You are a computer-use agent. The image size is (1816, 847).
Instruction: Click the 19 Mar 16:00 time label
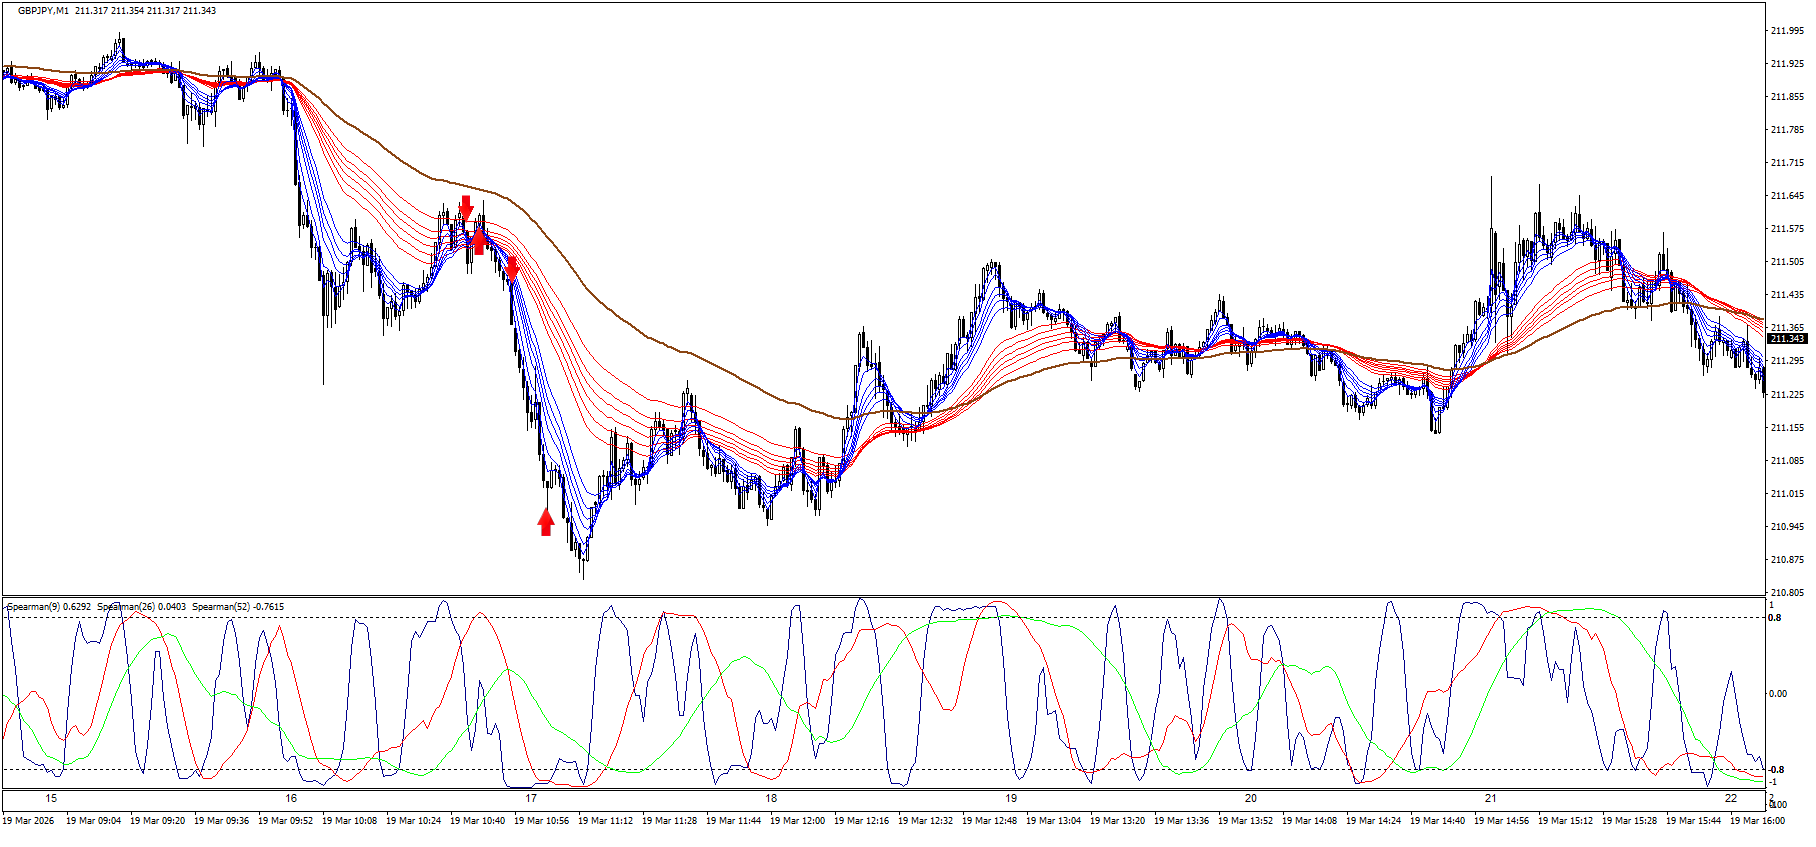click(1757, 821)
